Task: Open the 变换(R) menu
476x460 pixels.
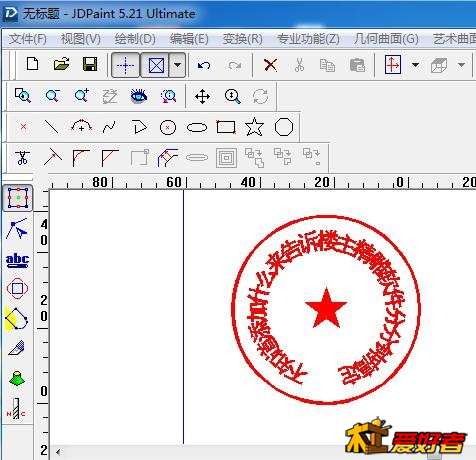Action: coord(242,39)
